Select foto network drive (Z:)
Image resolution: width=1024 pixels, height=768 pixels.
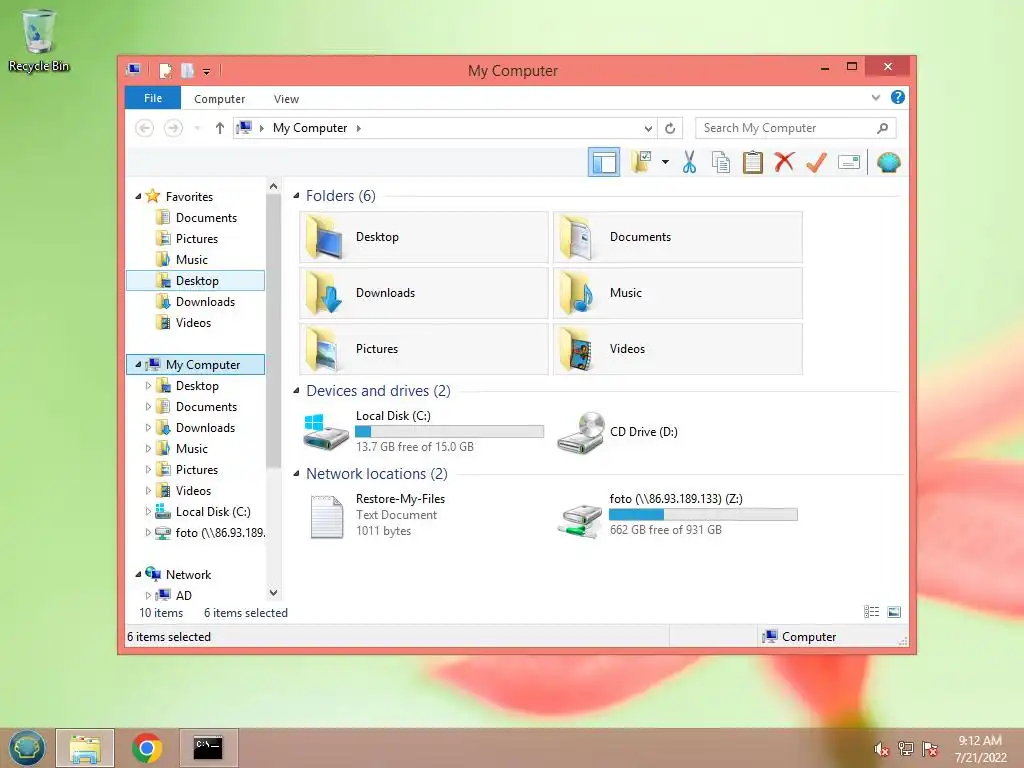[678, 515]
